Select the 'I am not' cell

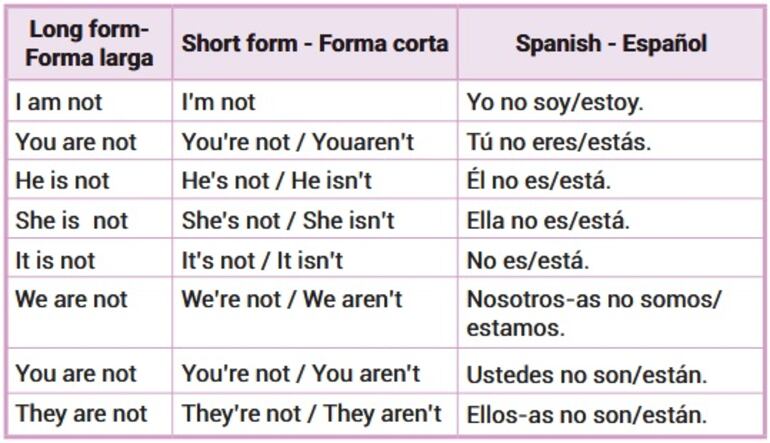59,102
